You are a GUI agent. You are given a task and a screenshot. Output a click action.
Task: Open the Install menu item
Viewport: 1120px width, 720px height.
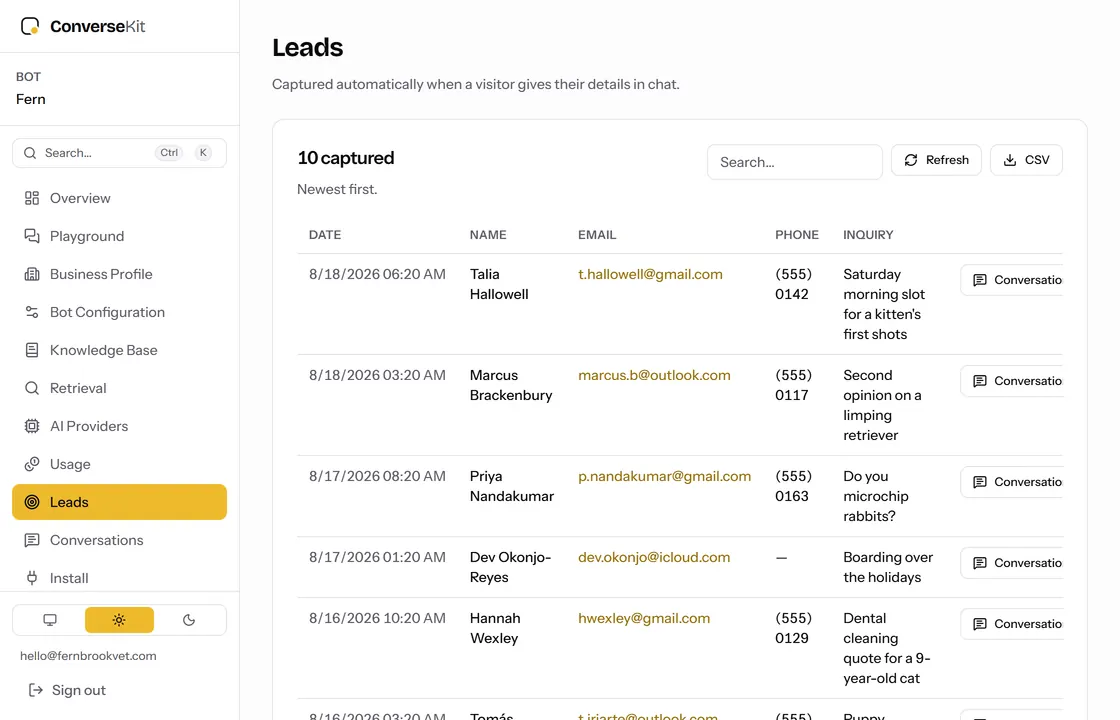point(119,578)
